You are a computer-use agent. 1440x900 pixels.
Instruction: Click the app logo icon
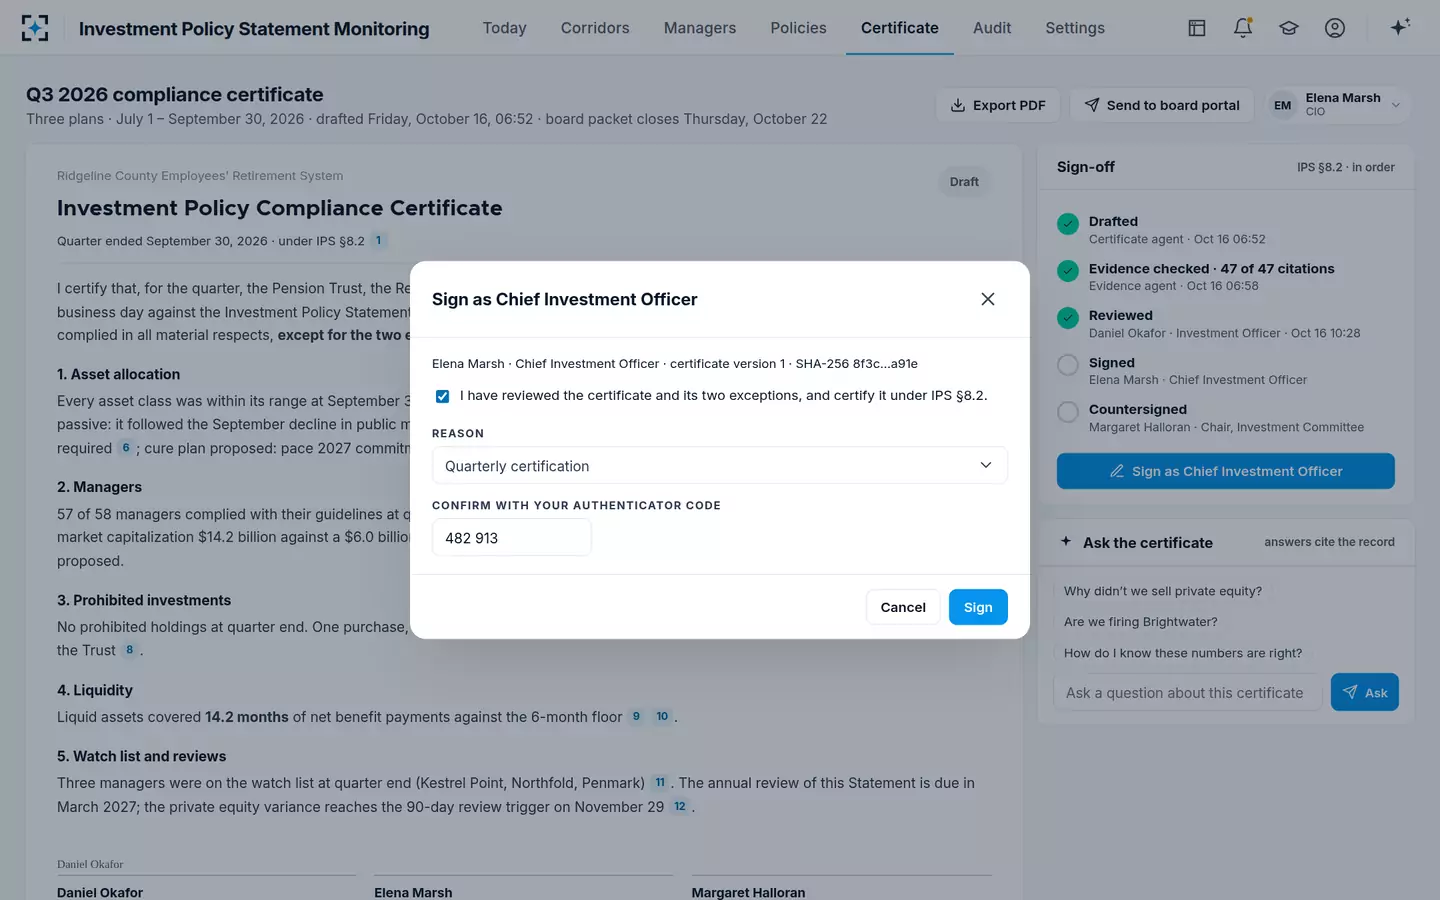35,28
